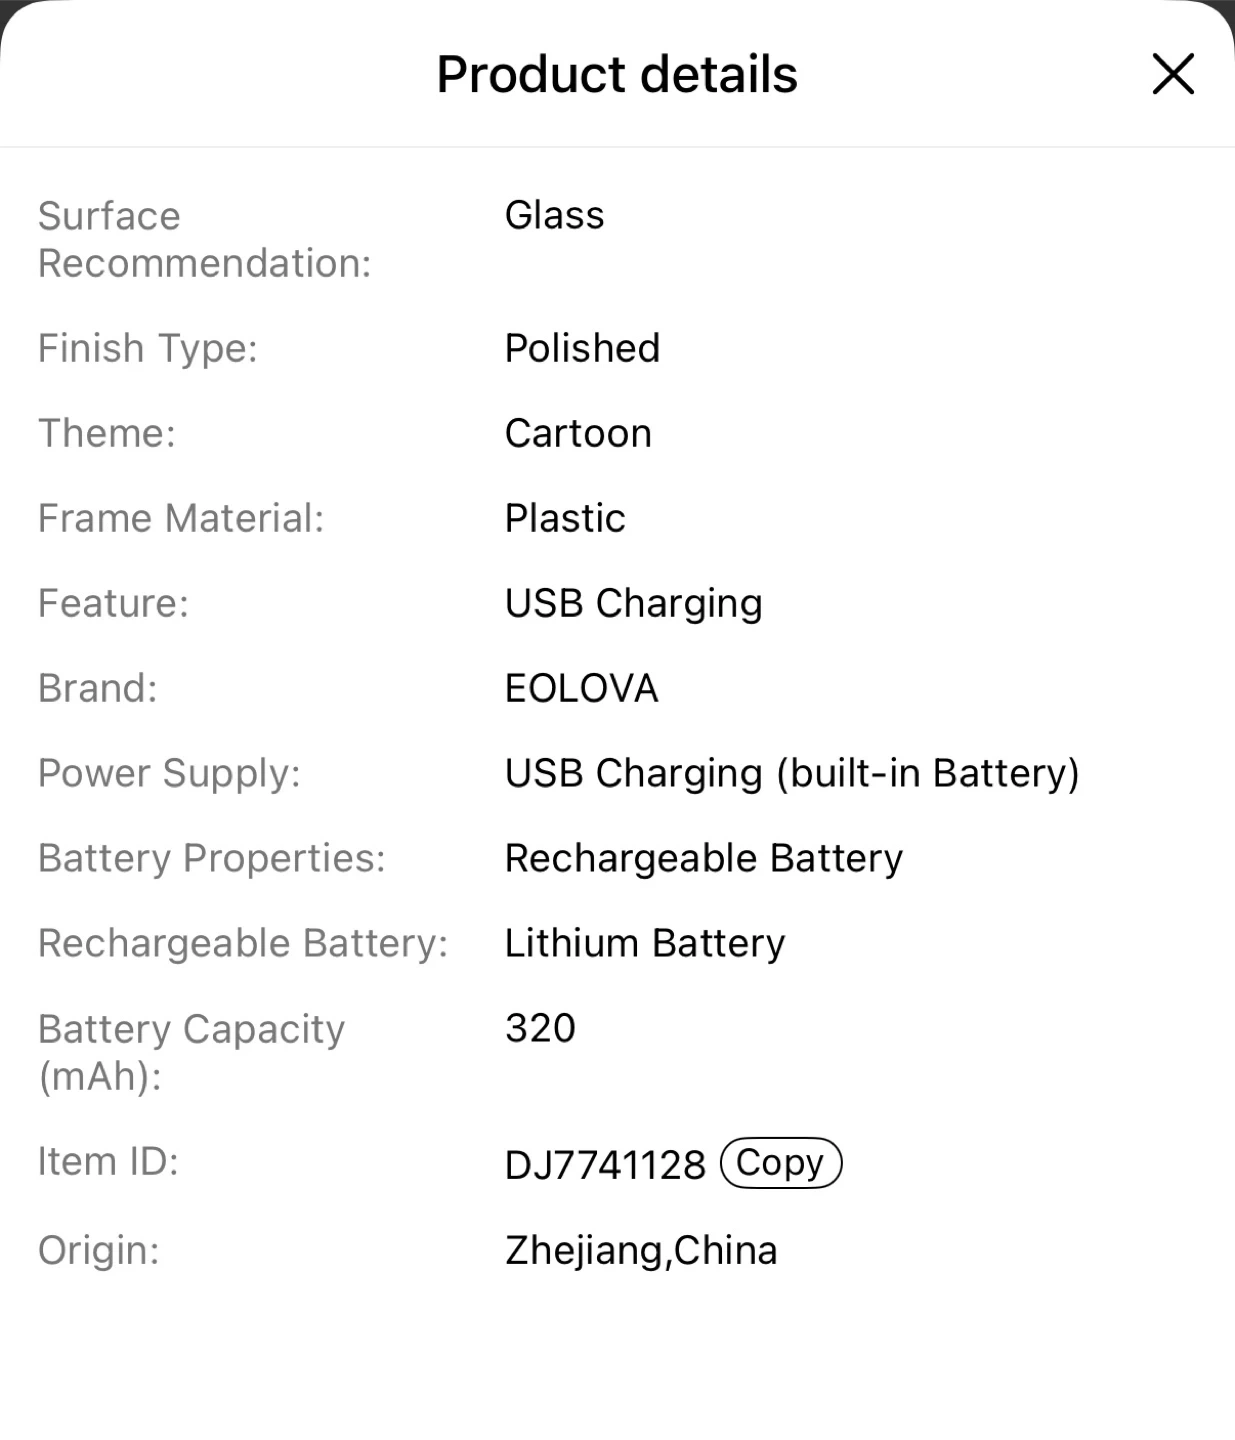This screenshot has width=1235, height=1440.
Task: Select the Battery Properties label
Action: (x=211, y=858)
